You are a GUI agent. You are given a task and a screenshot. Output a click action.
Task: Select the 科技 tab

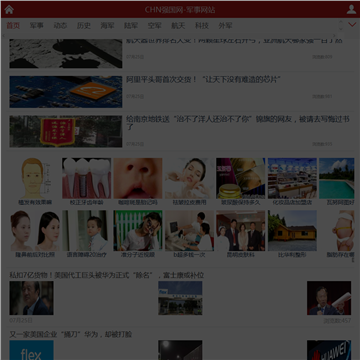(x=202, y=26)
